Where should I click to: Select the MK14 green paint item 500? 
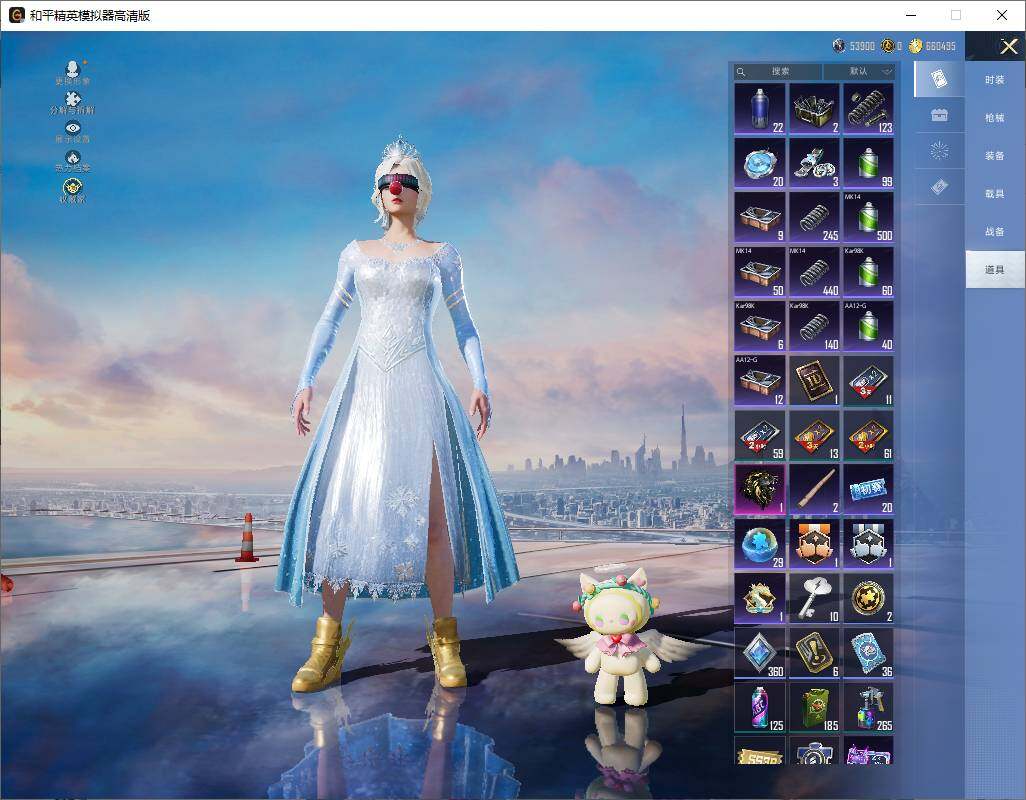point(868,217)
